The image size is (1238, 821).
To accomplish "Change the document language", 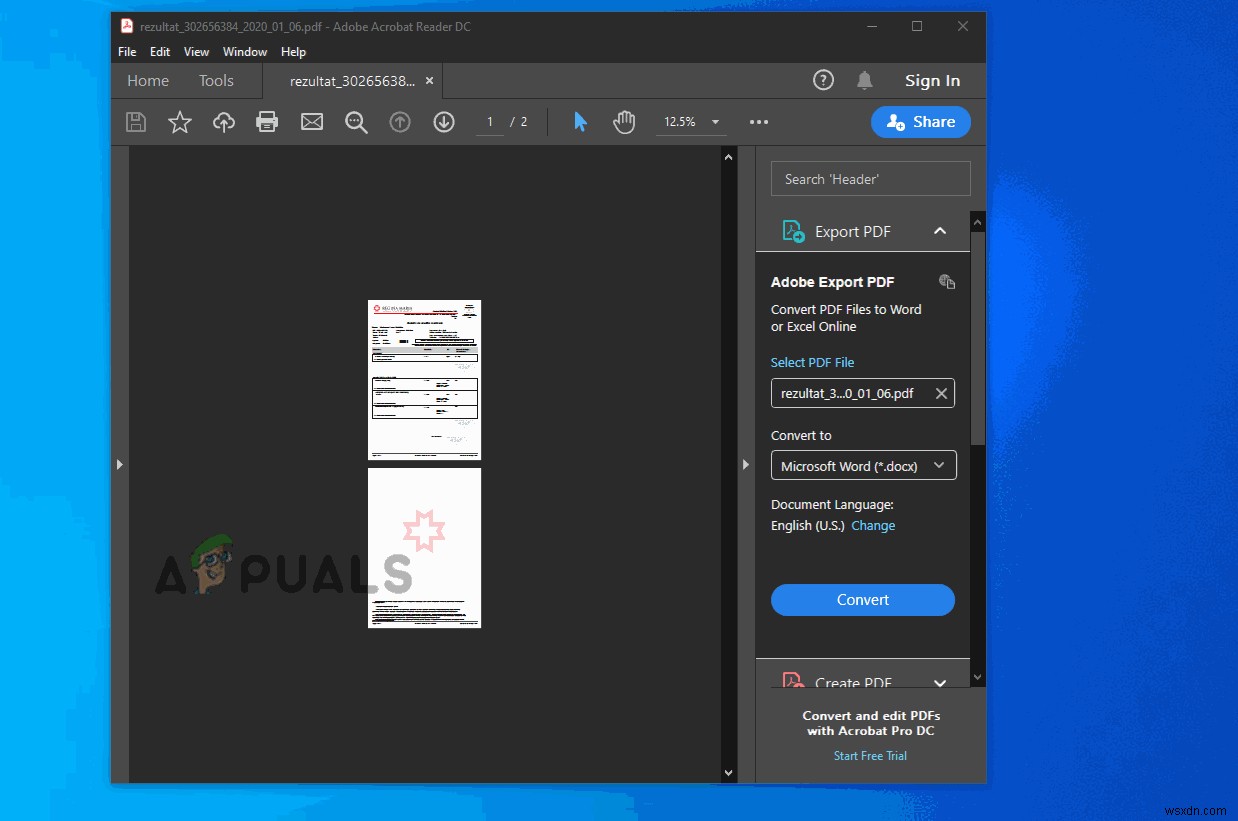I will point(873,525).
